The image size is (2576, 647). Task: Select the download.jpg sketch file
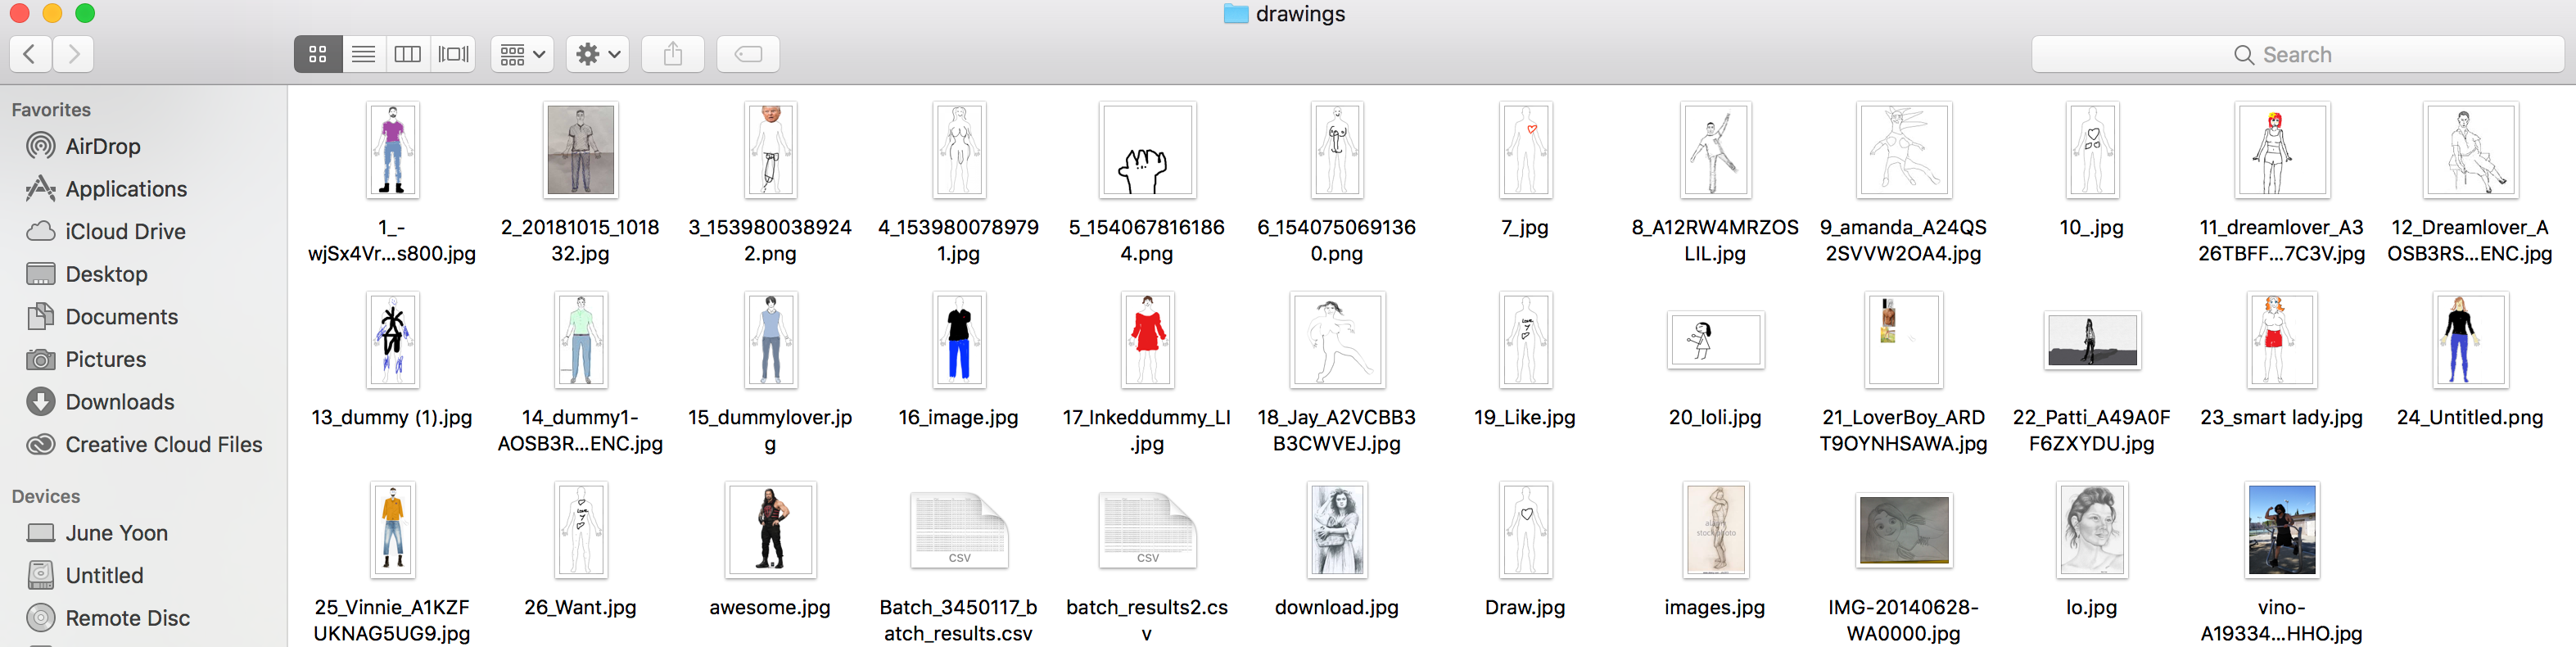point(1337,530)
